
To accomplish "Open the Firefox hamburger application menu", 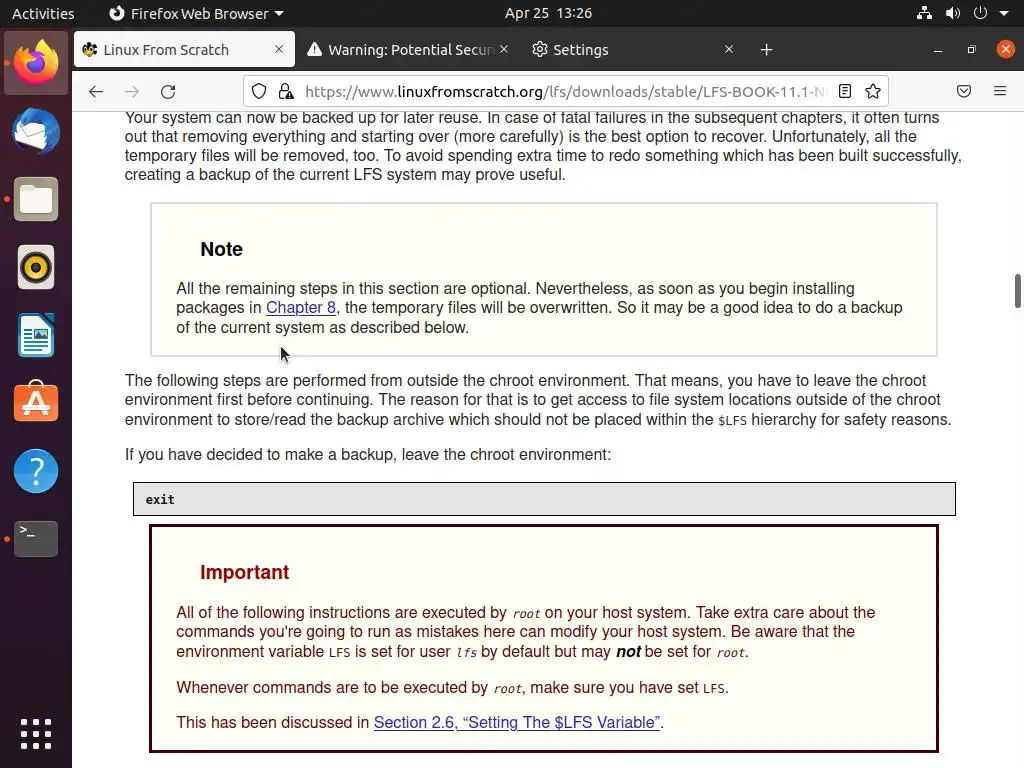I will coord(1000,91).
